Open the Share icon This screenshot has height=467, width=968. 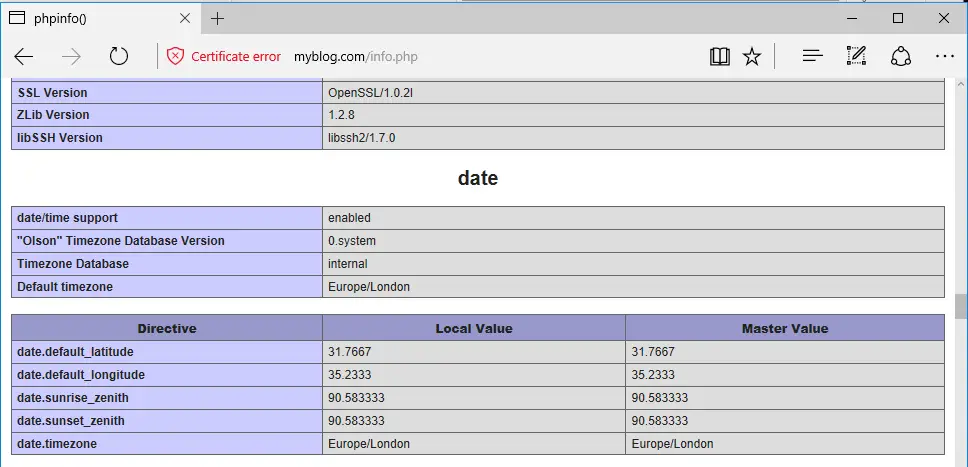click(901, 56)
